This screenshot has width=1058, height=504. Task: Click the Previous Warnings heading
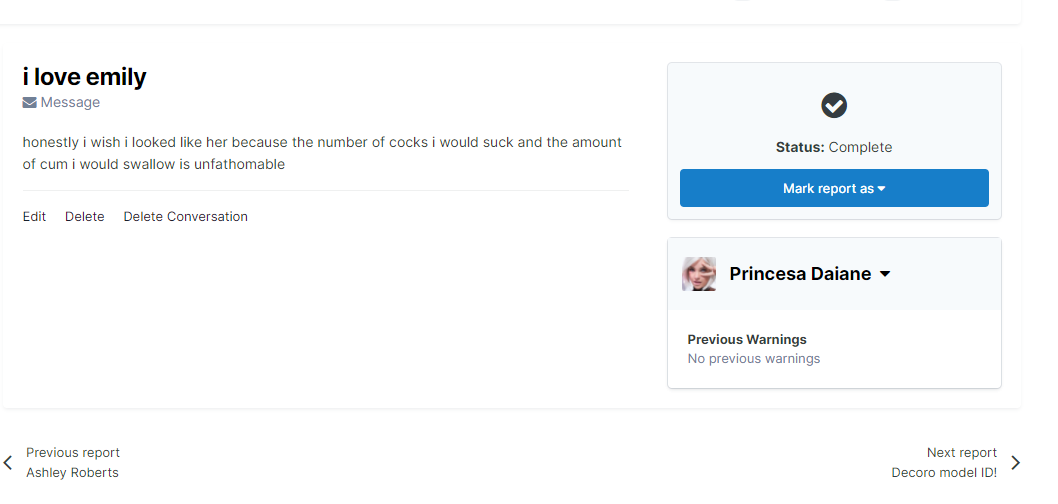[x=747, y=339]
